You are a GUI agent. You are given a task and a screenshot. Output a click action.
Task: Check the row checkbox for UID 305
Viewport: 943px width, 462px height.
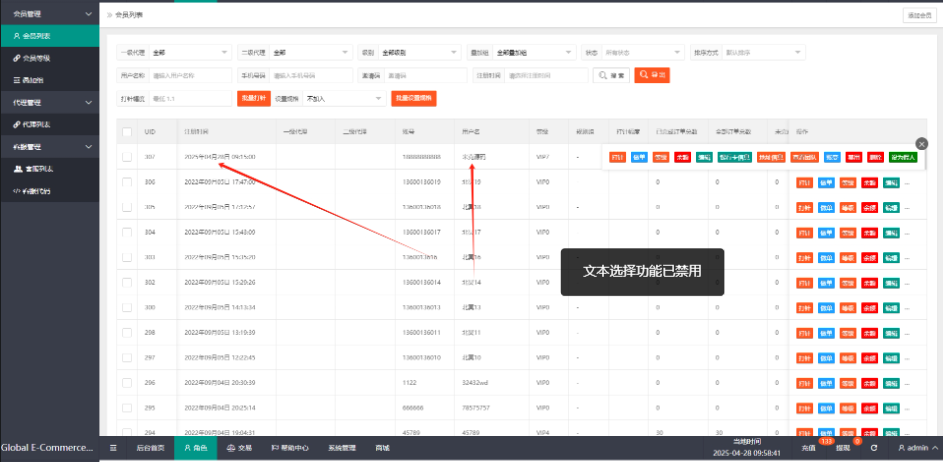[x=127, y=207]
